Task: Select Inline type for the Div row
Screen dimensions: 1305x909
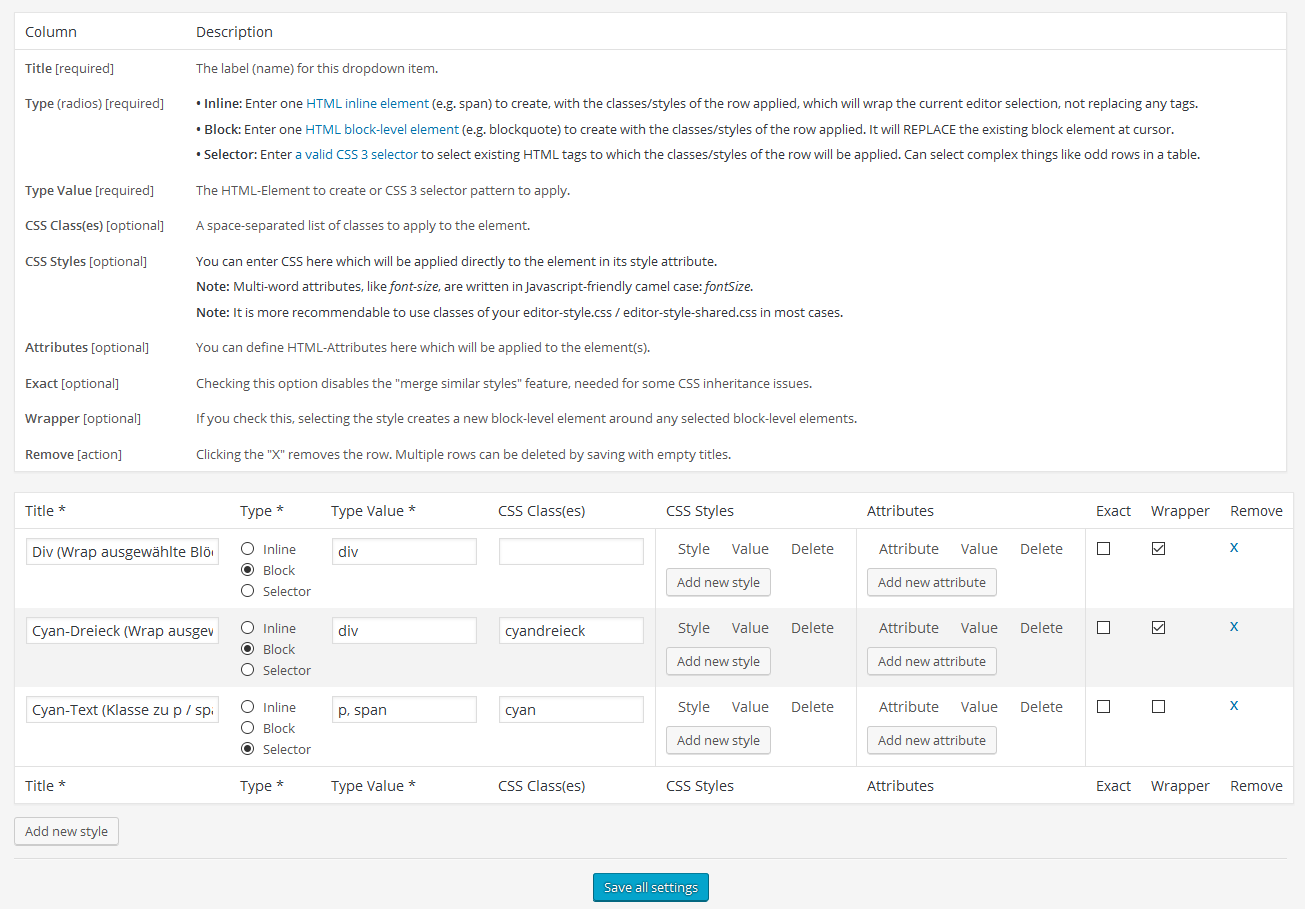Action: click(x=247, y=549)
